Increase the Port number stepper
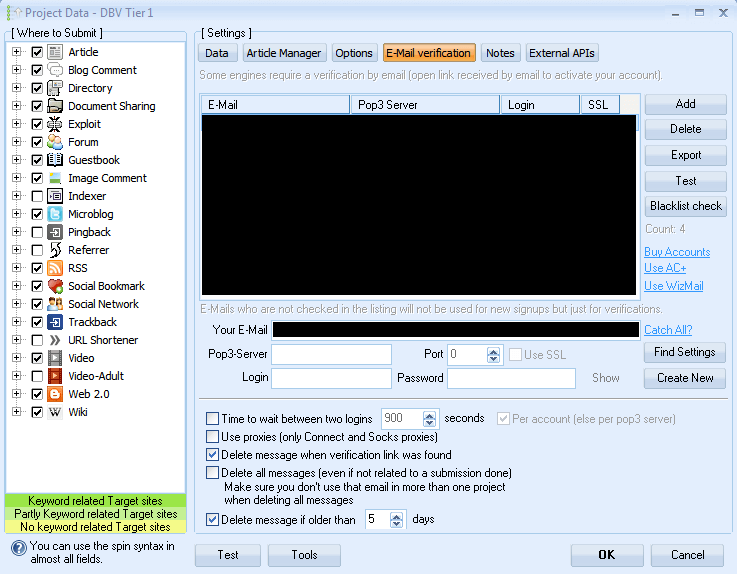Screen dimensions: 737x574 click(x=493, y=350)
